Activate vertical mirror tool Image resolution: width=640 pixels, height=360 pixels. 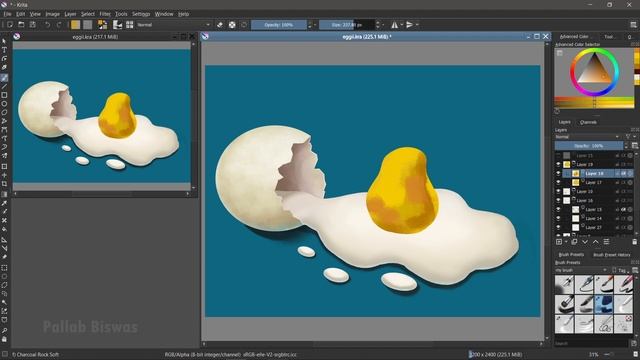click(410, 25)
